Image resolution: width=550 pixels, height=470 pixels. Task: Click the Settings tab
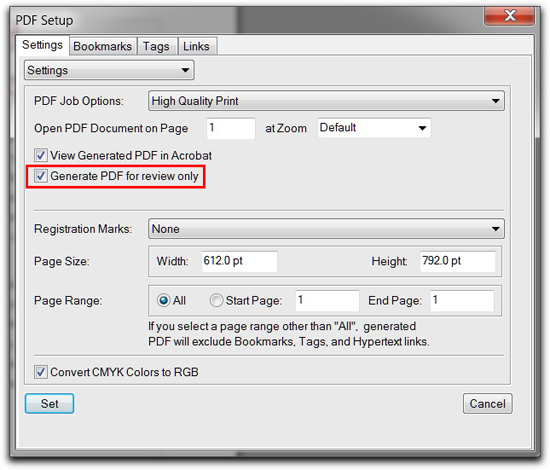(x=42, y=45)
